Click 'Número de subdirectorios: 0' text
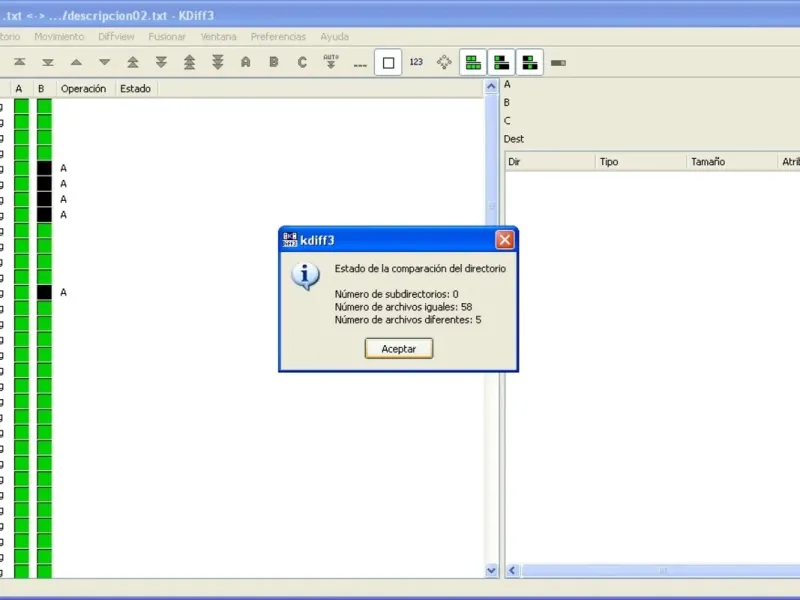The height and width of the screenshot is (600, 800). 396,294
